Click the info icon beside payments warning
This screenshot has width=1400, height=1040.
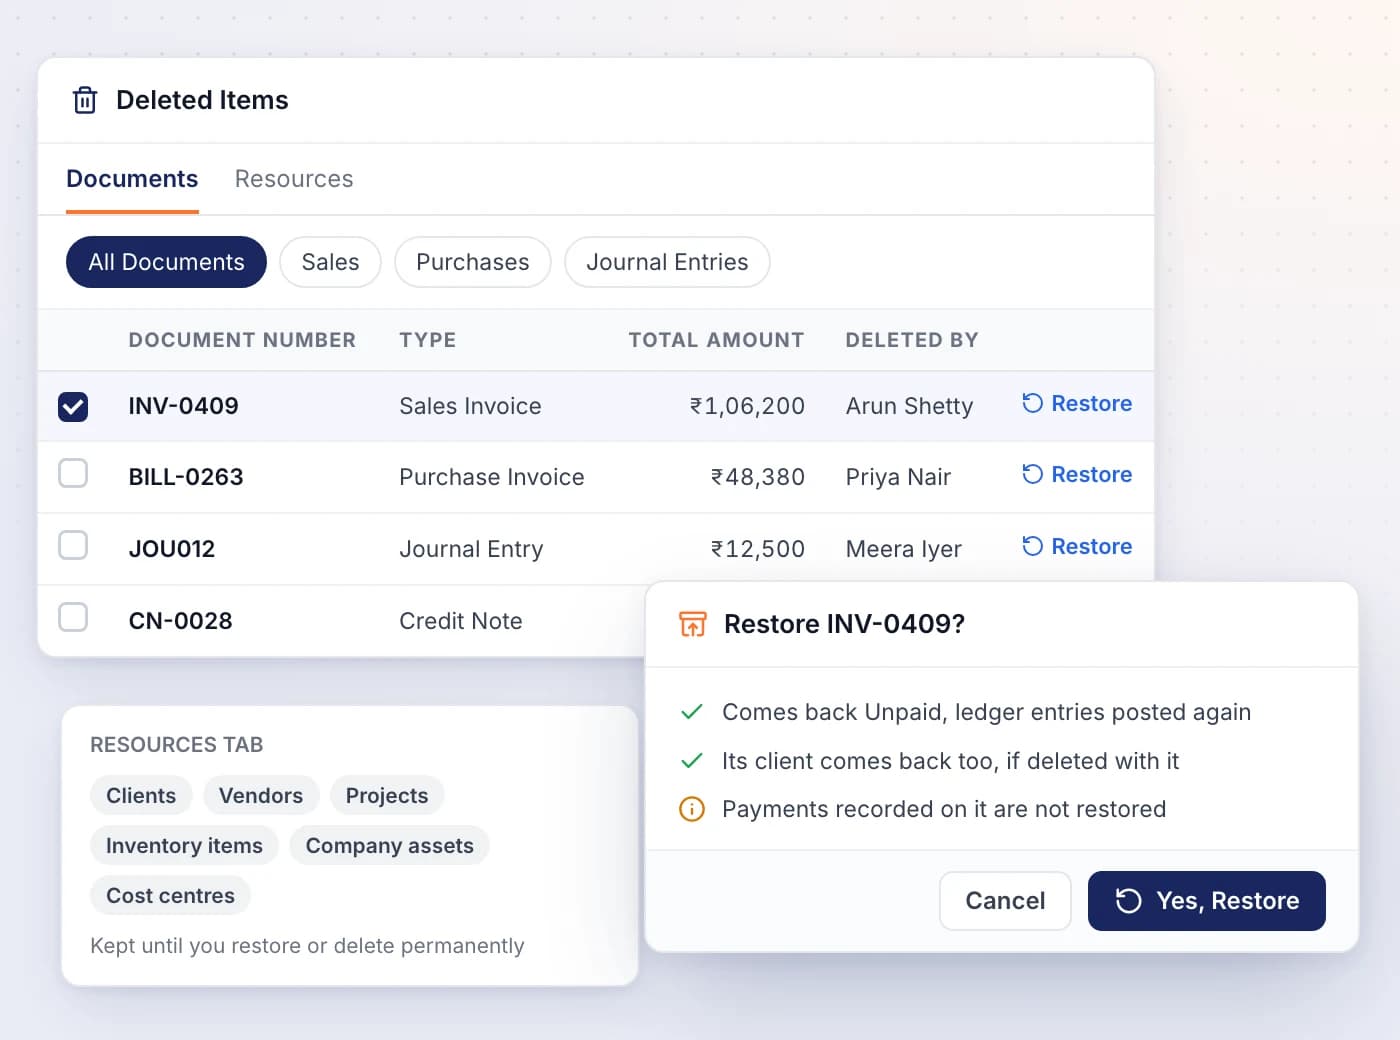point(692,809)
